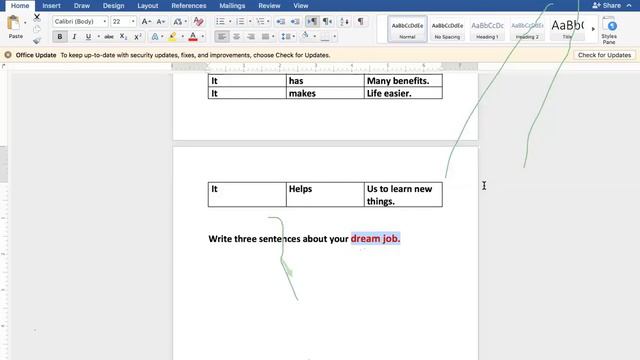640x360 pixels.
Task: Open the Design tab
Action: coord(113,6)
